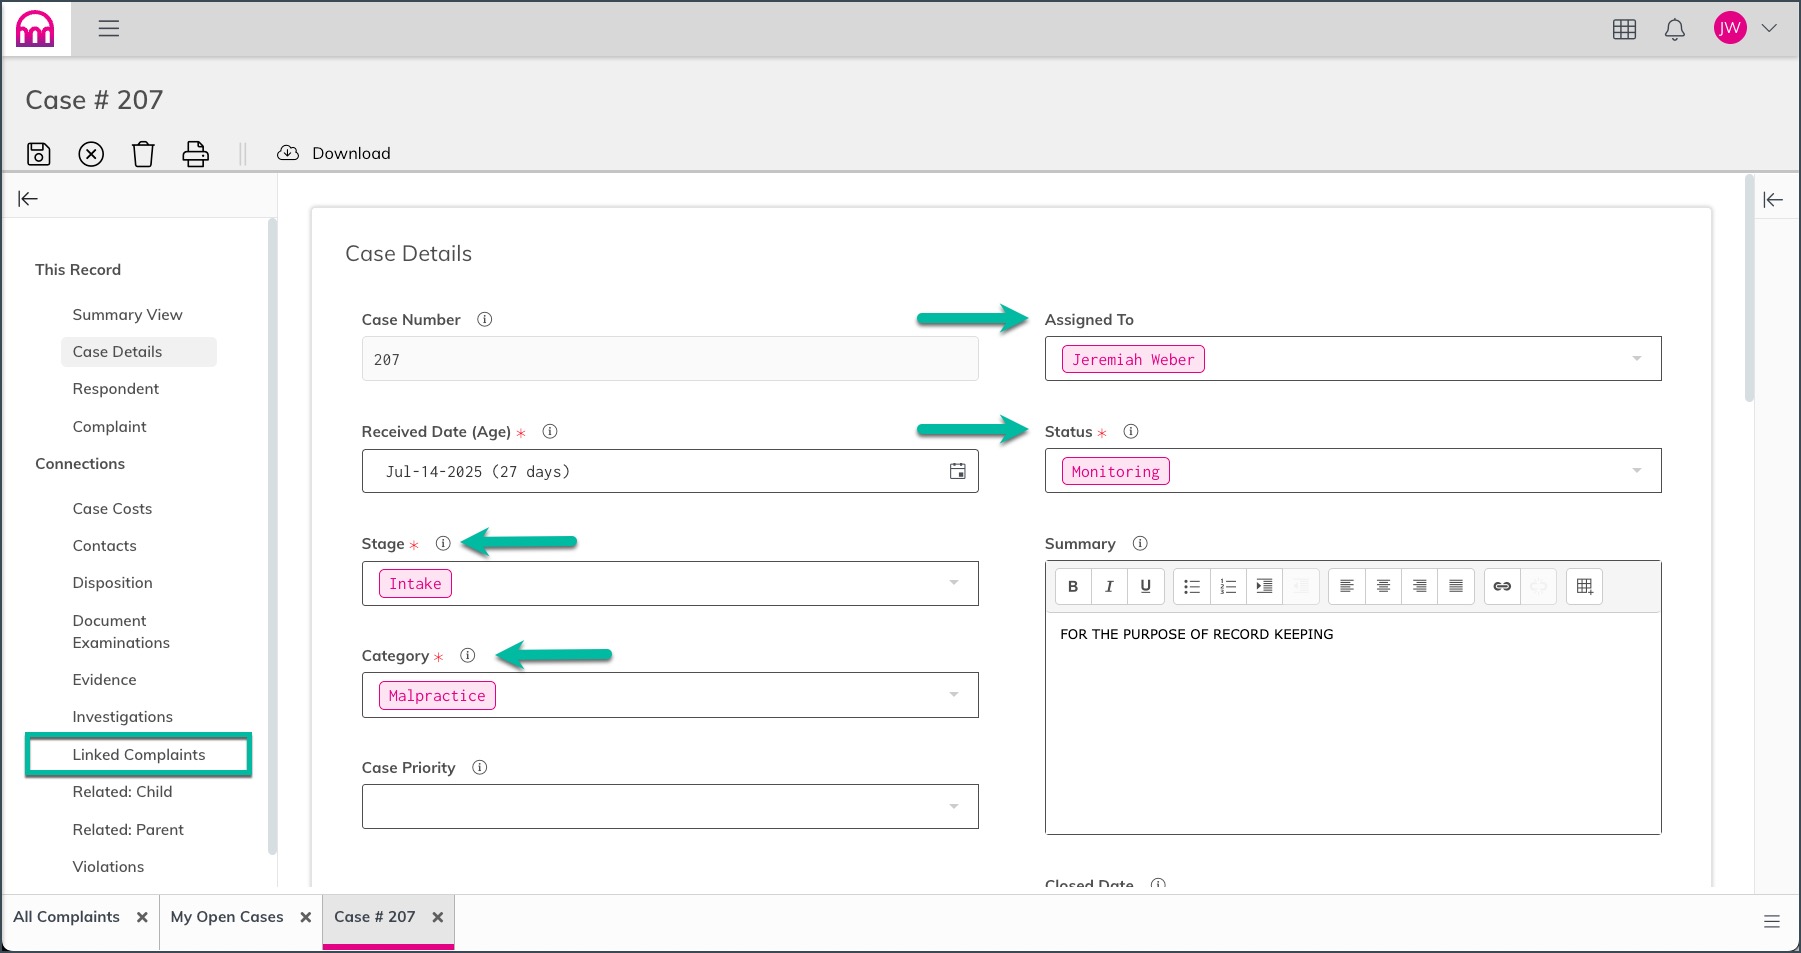Justify Summary text
Viewport: 1801px width, 953px height.
[1456, 587]
